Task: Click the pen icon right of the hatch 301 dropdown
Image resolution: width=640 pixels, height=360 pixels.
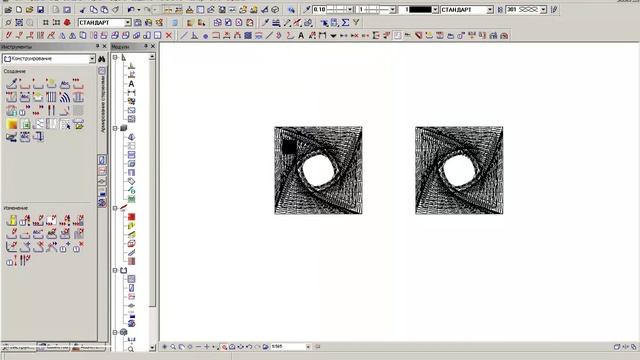Action: [x=554, y=9]
